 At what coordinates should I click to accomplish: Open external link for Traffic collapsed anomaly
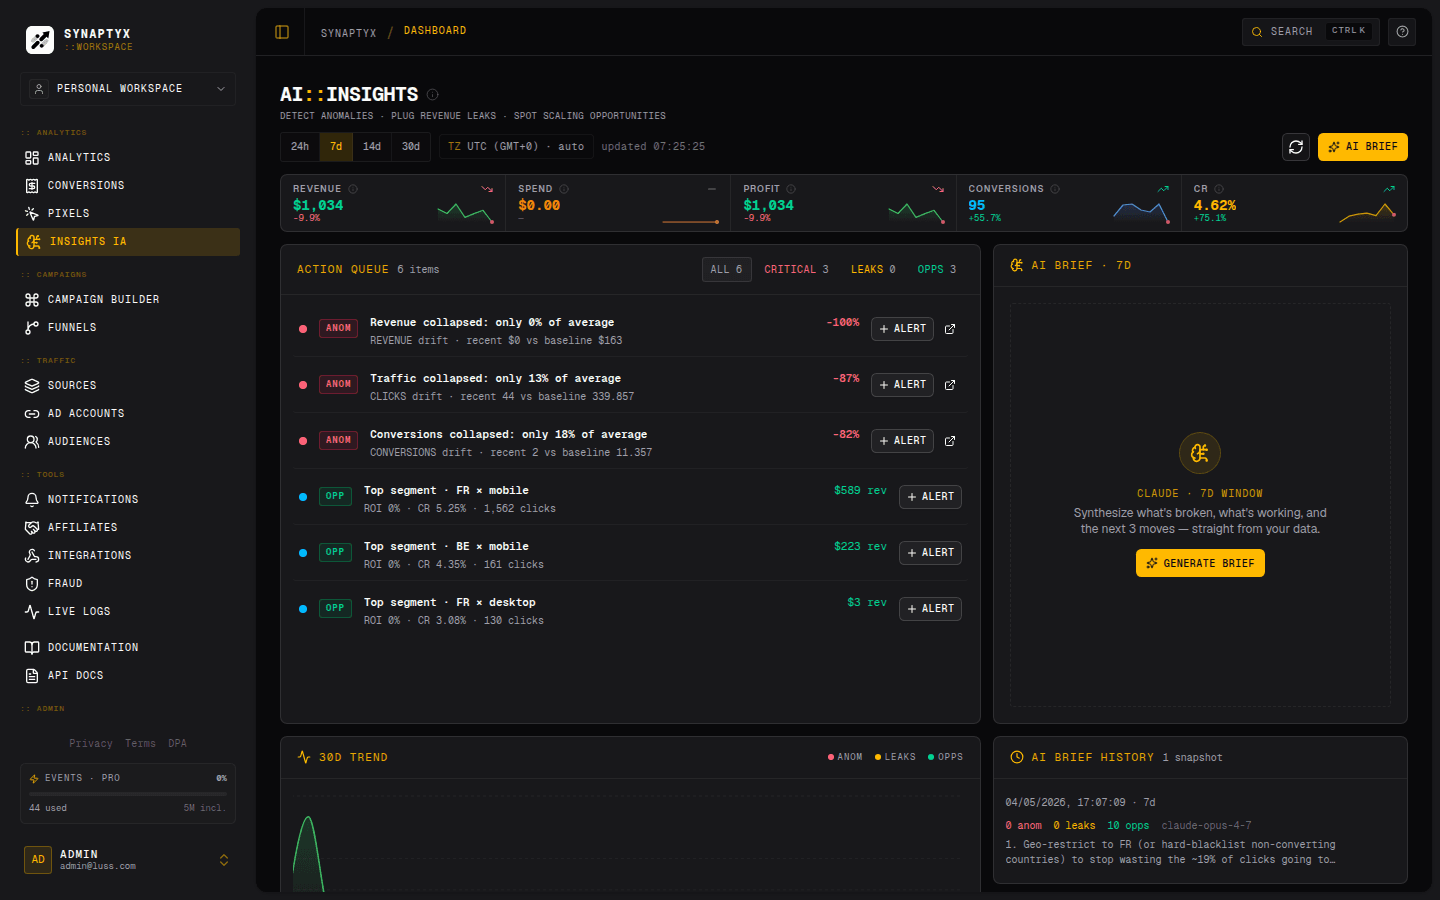950,385
